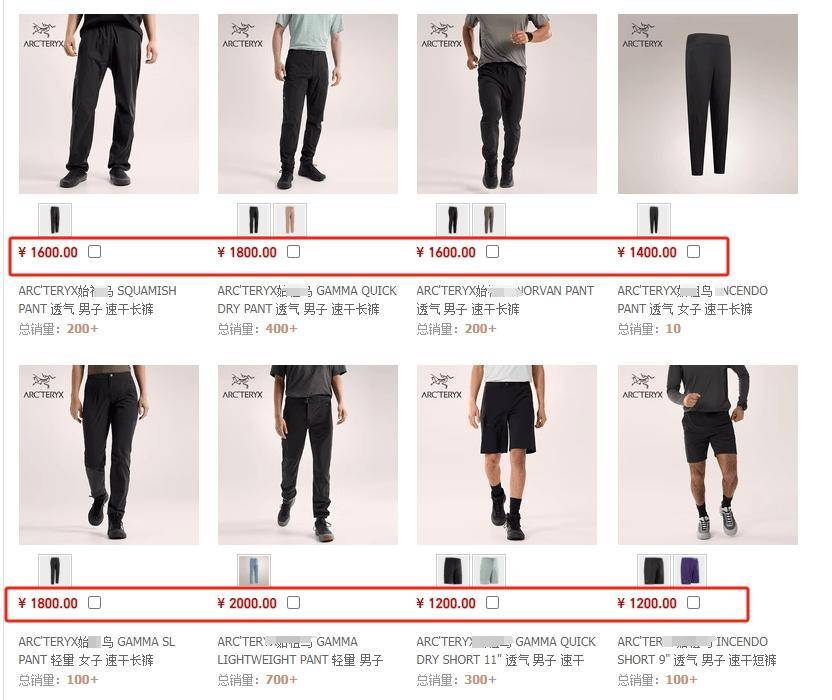
Task: Pick the purple Incendo Short swatch
Action: click(690, 570)
